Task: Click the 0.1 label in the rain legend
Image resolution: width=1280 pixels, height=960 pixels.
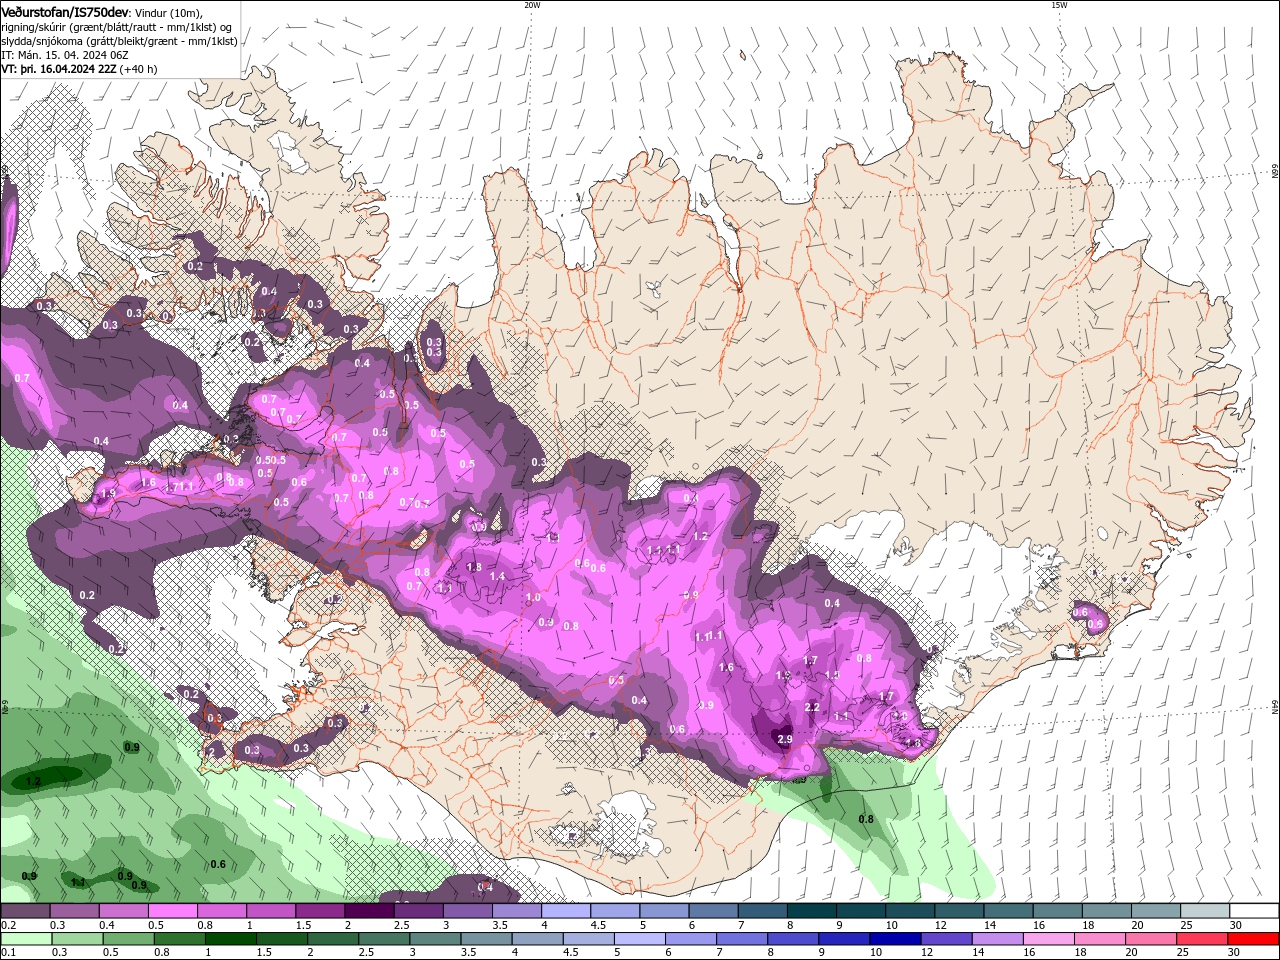Action: click(8, 952)
